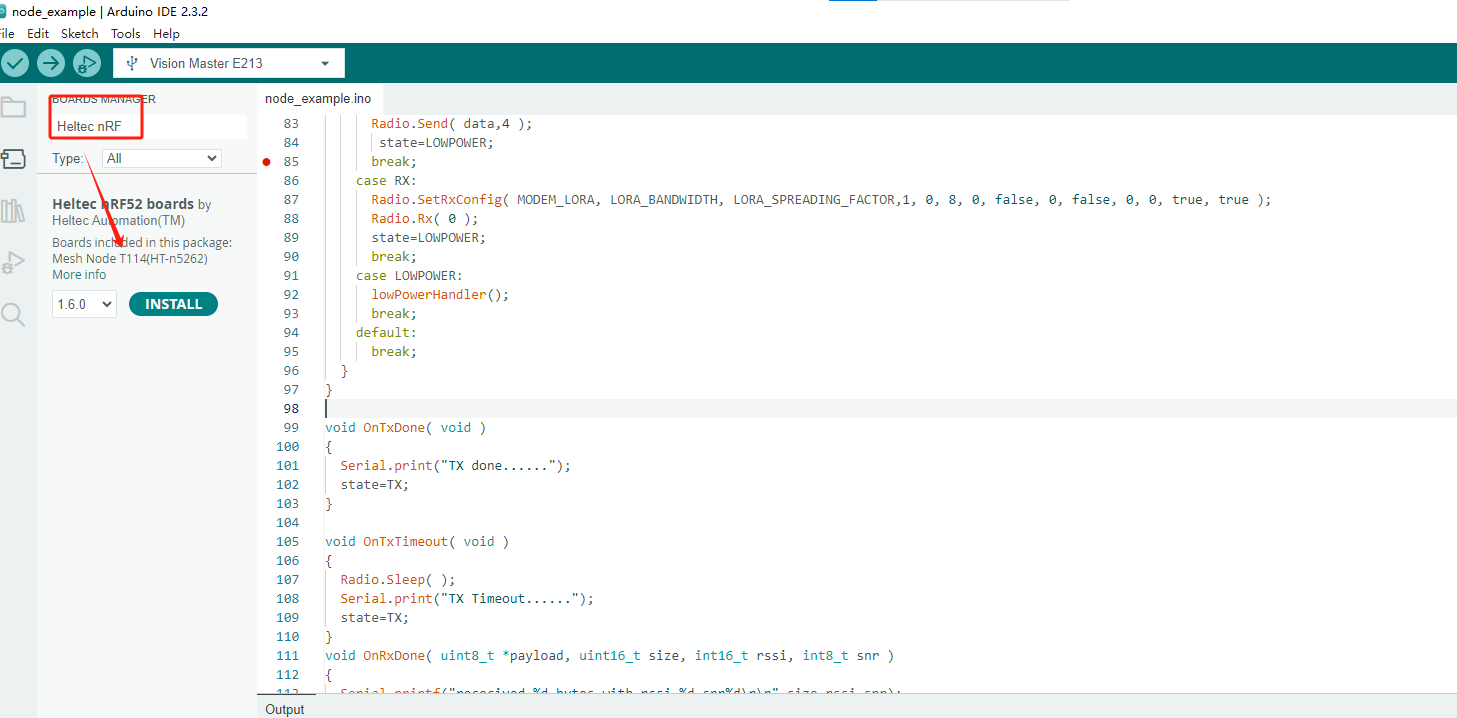The image size is (1457, 718).
Task: Click the Verify sketch checkmark icon
Action: click(15, 63)
